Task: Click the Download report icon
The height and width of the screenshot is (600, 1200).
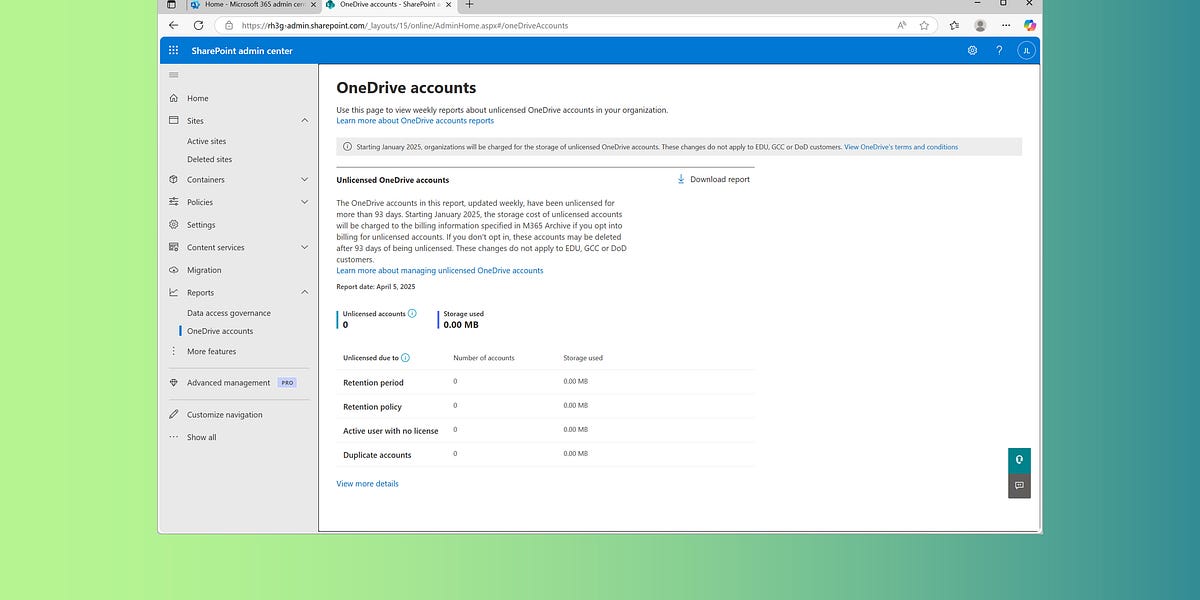Action: click(x=683, y=179)
